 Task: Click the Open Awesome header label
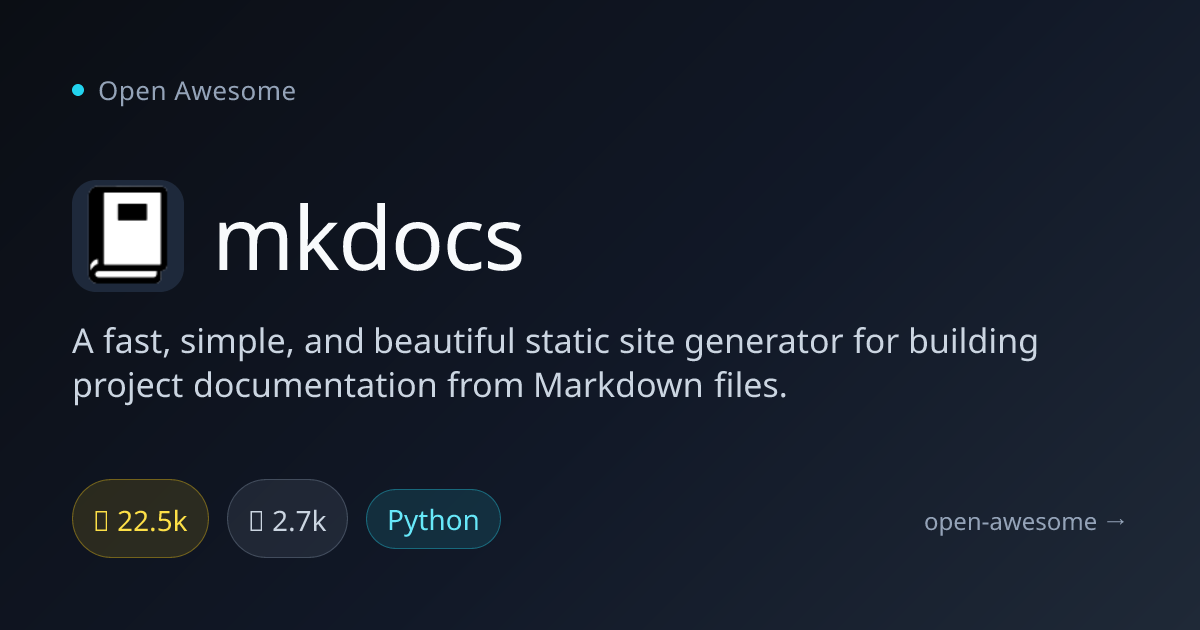pos(197,91)
